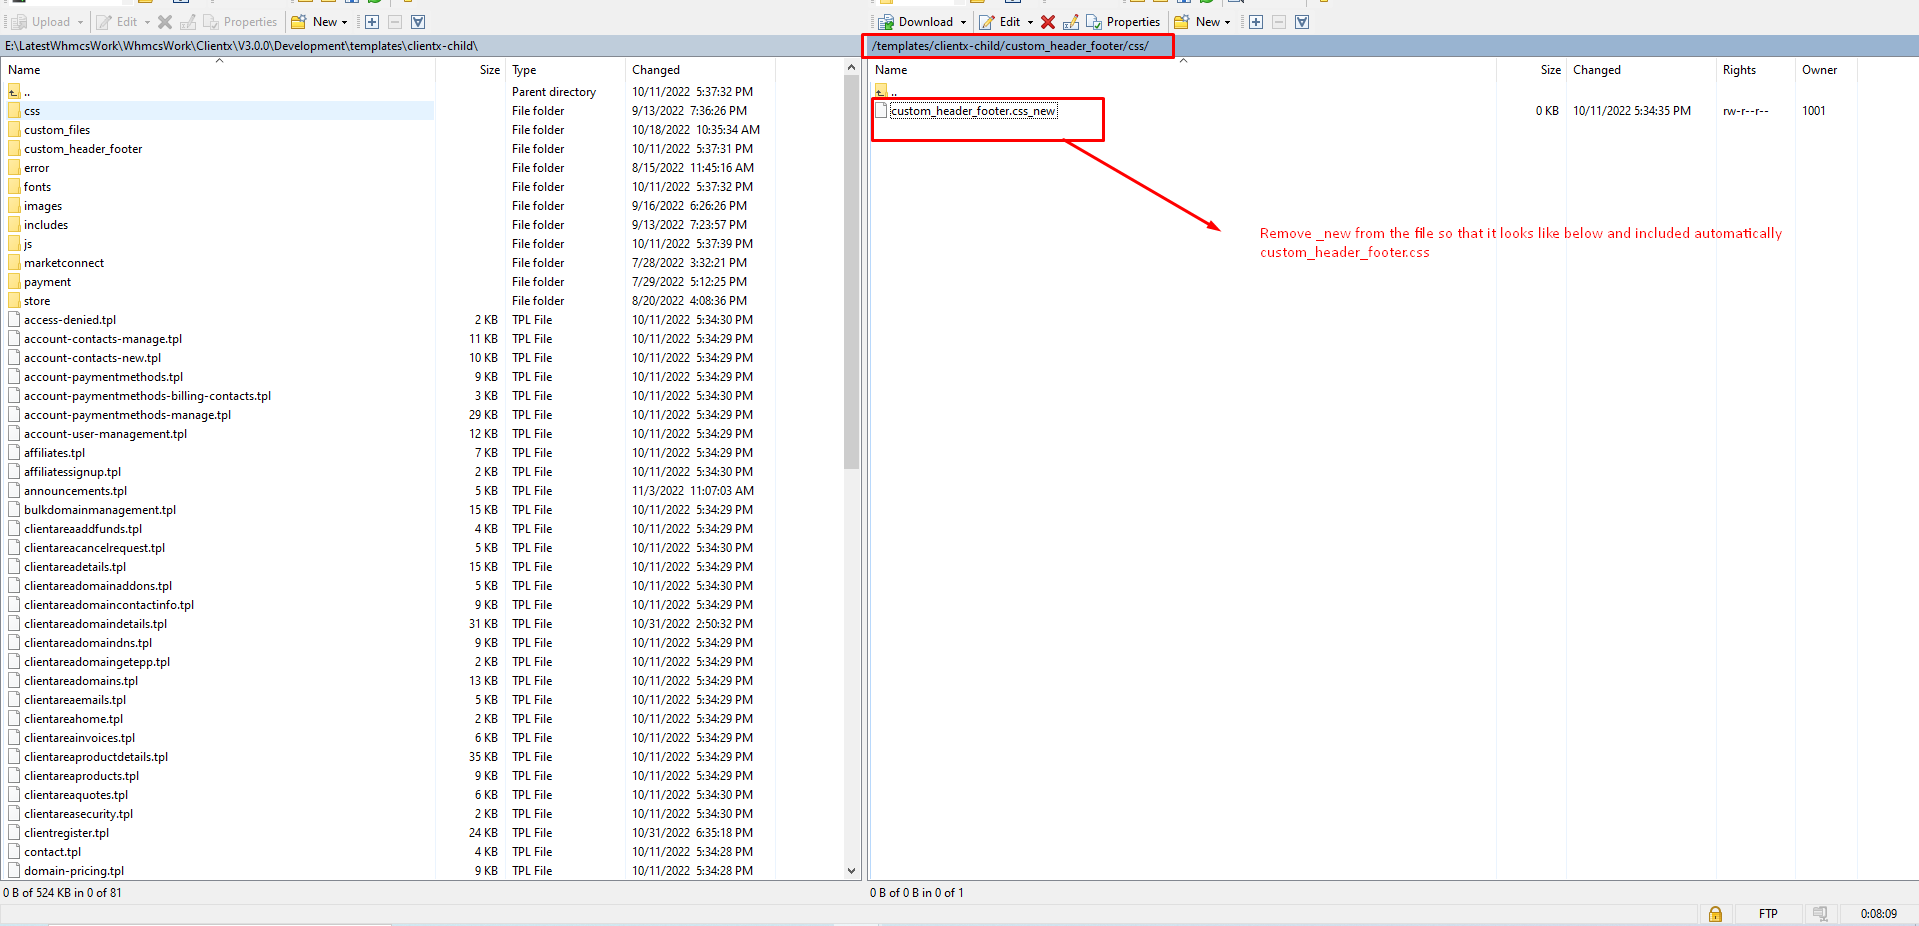This screenshot has width=1919, height=926.
Task: Expand the New dropdown in remote toolbar
Action: pyautogui.click(x=1227, y=22)
